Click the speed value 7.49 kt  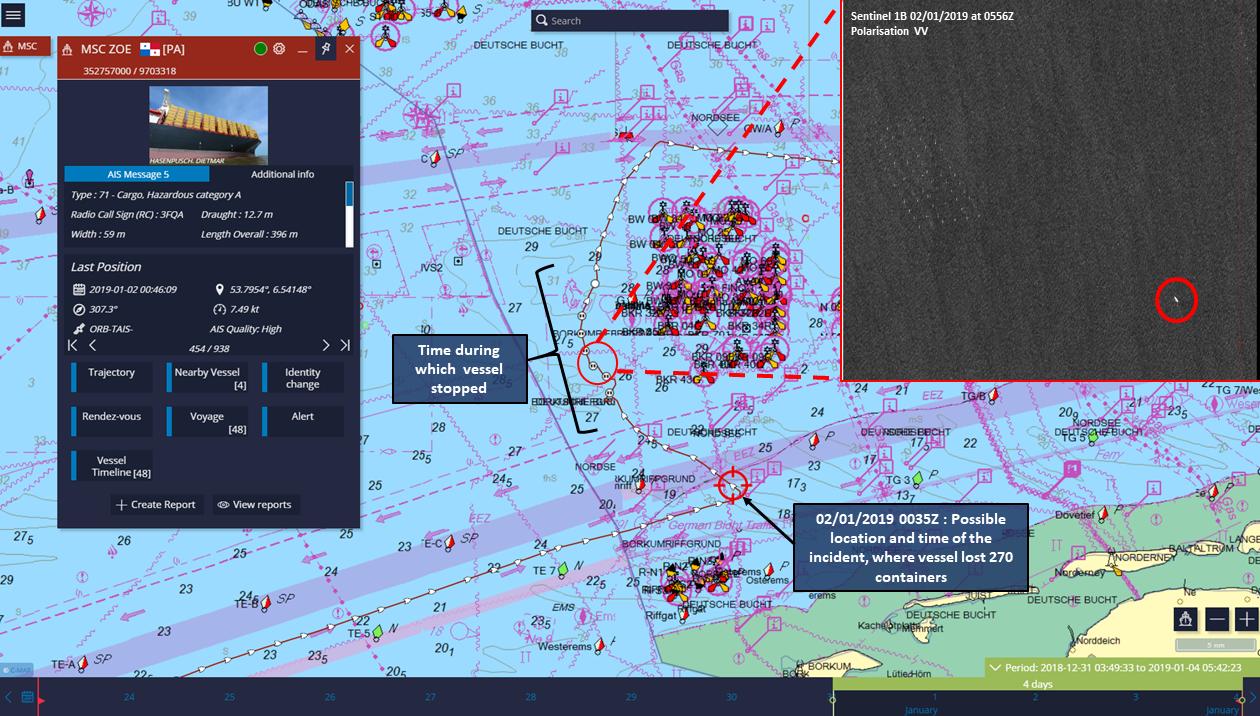pyautogui.click(x=245, y=309)
